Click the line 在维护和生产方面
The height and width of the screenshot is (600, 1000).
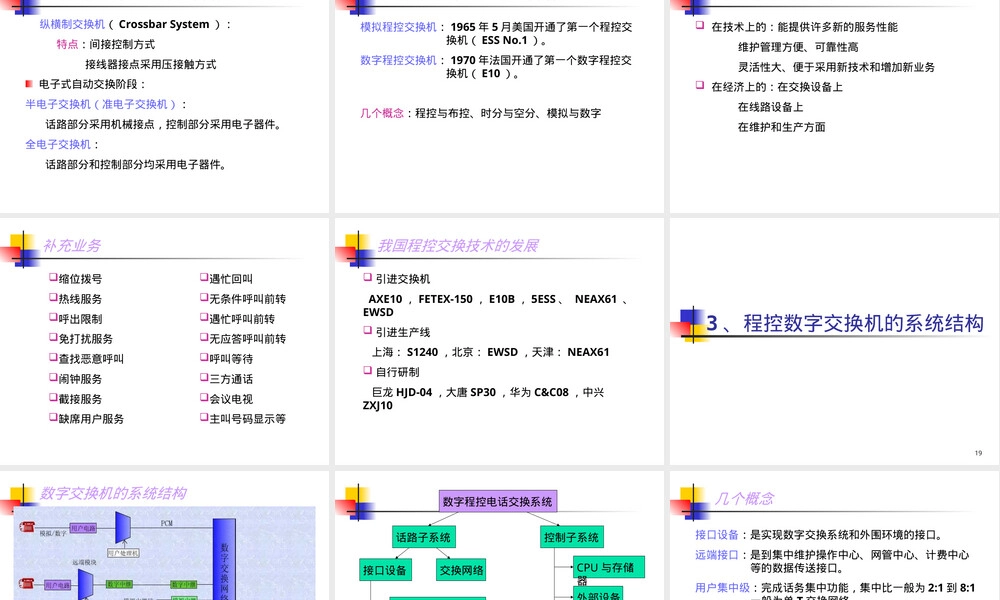pos(781,127)
